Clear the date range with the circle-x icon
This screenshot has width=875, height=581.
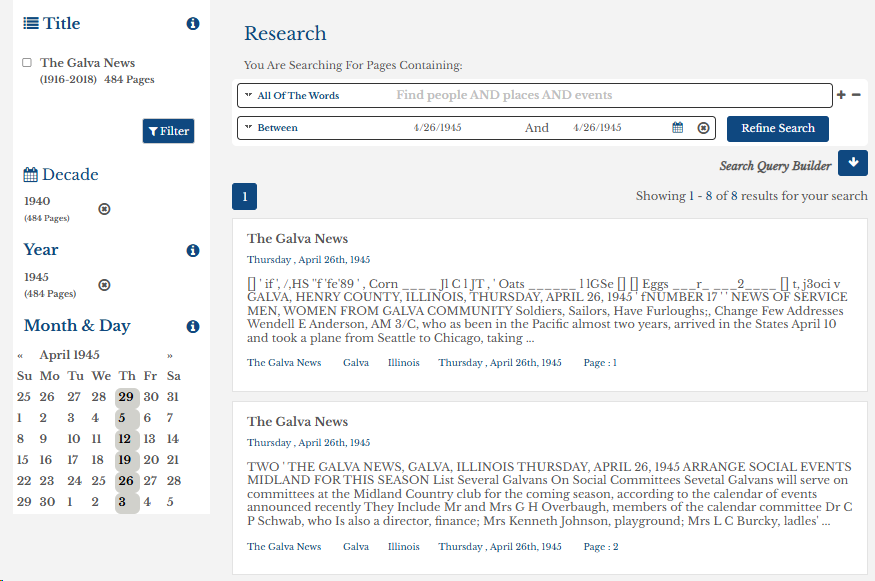(x=703, y=128)
